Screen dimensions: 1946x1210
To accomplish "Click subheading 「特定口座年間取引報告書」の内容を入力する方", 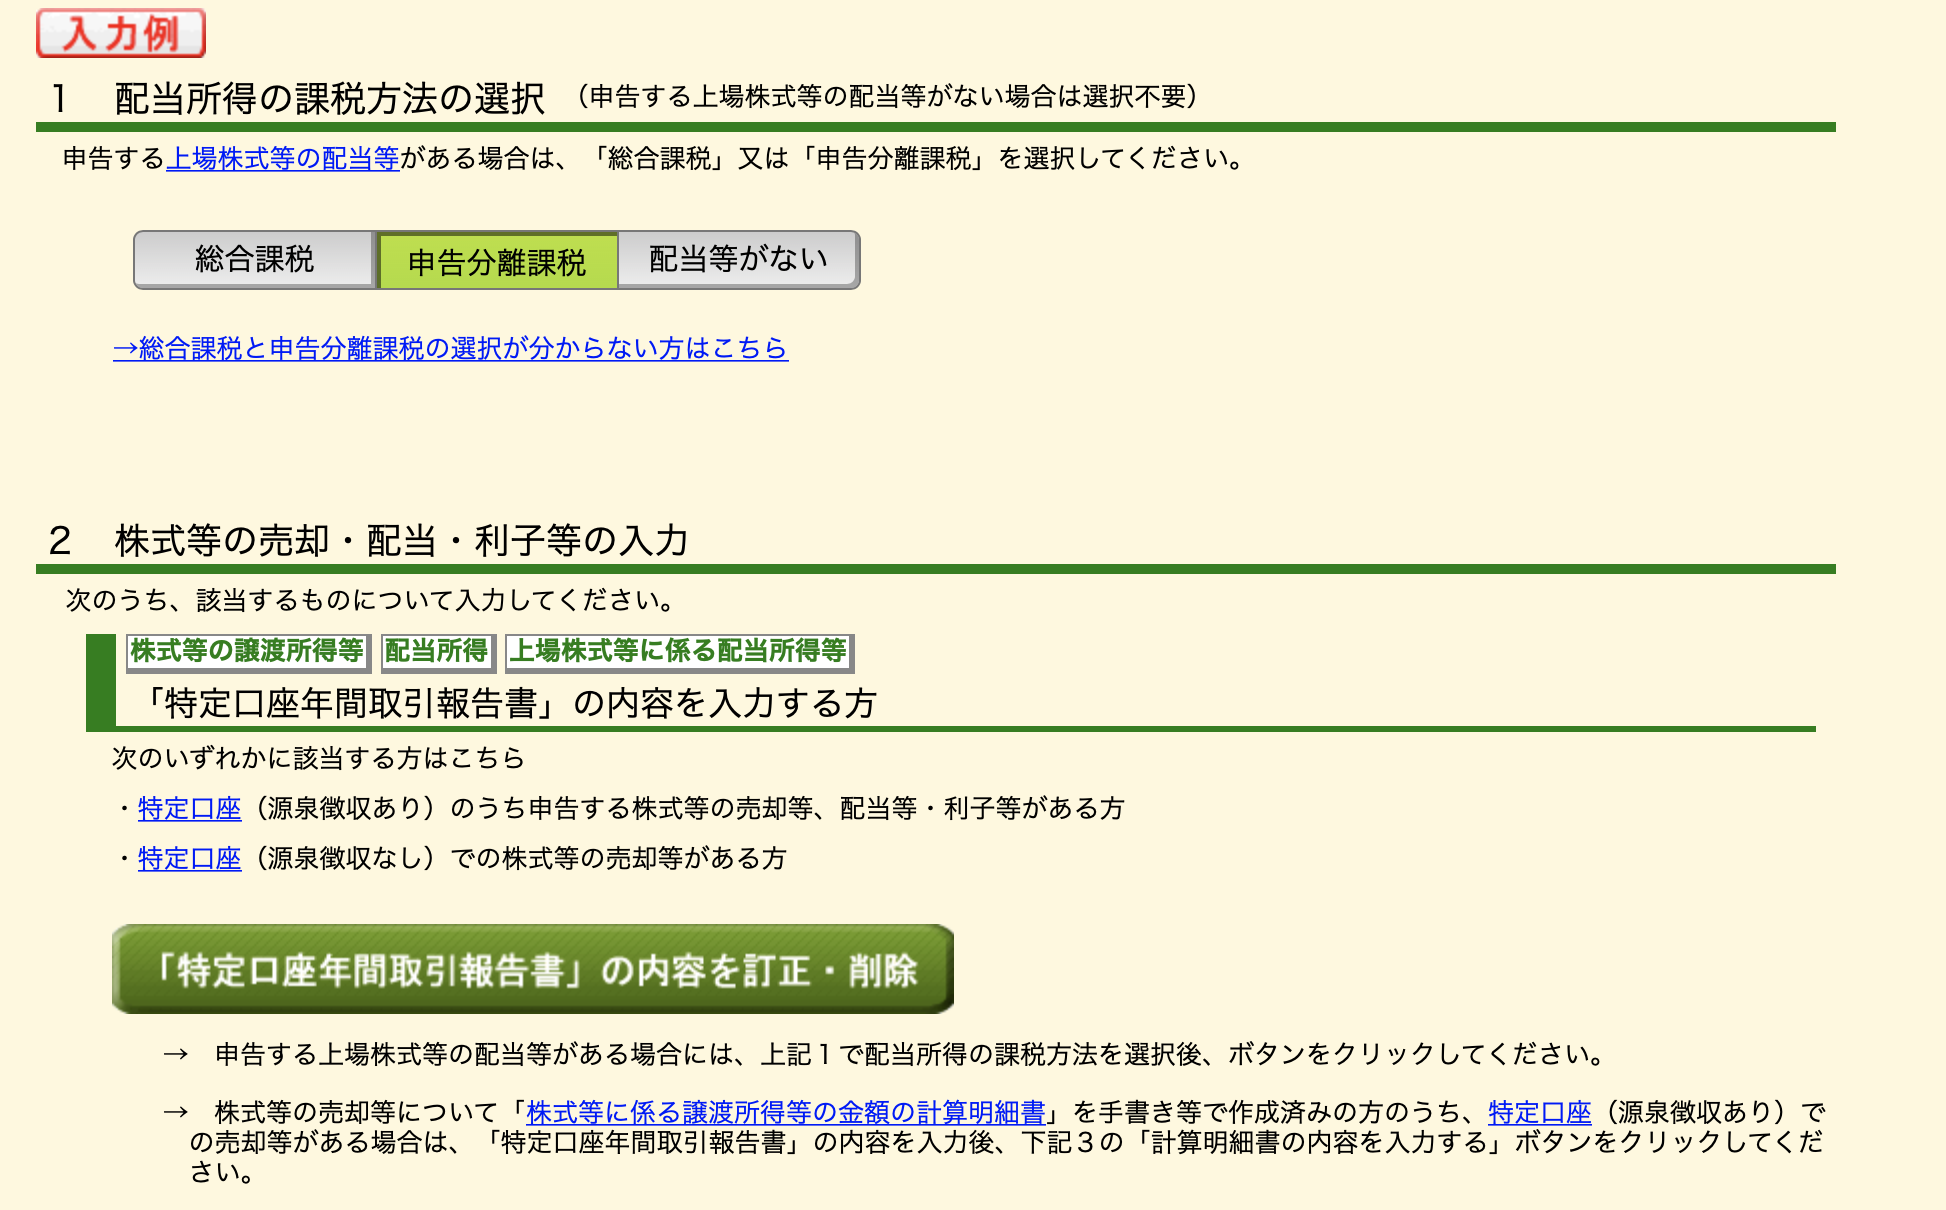I will point(508,703).
